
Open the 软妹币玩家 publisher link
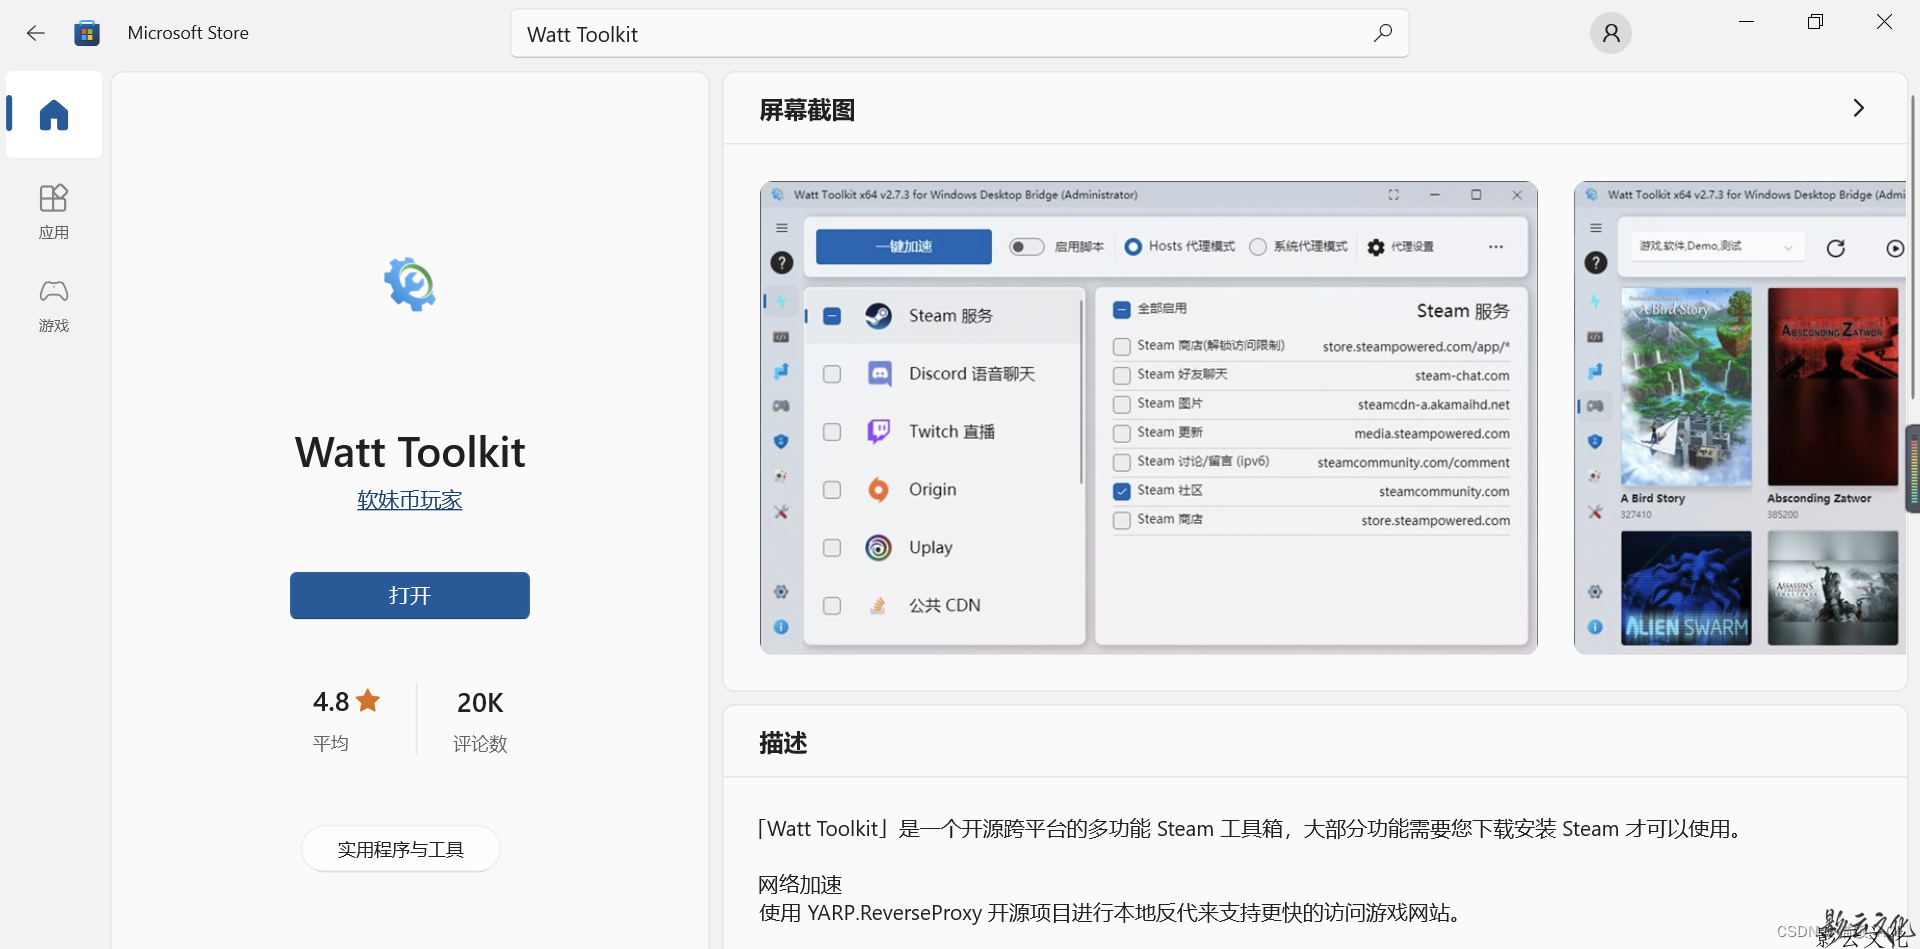(409, 500)
